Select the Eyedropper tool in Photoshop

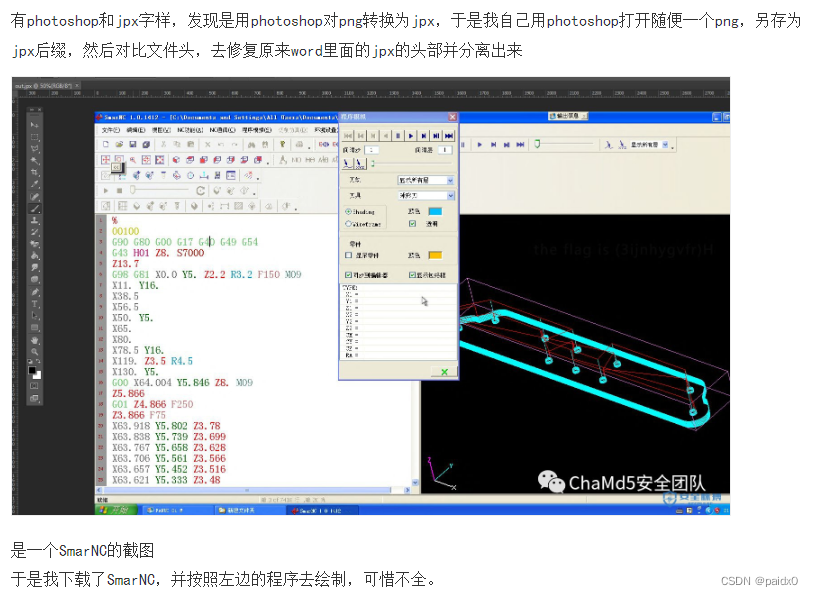click(34, 184)
